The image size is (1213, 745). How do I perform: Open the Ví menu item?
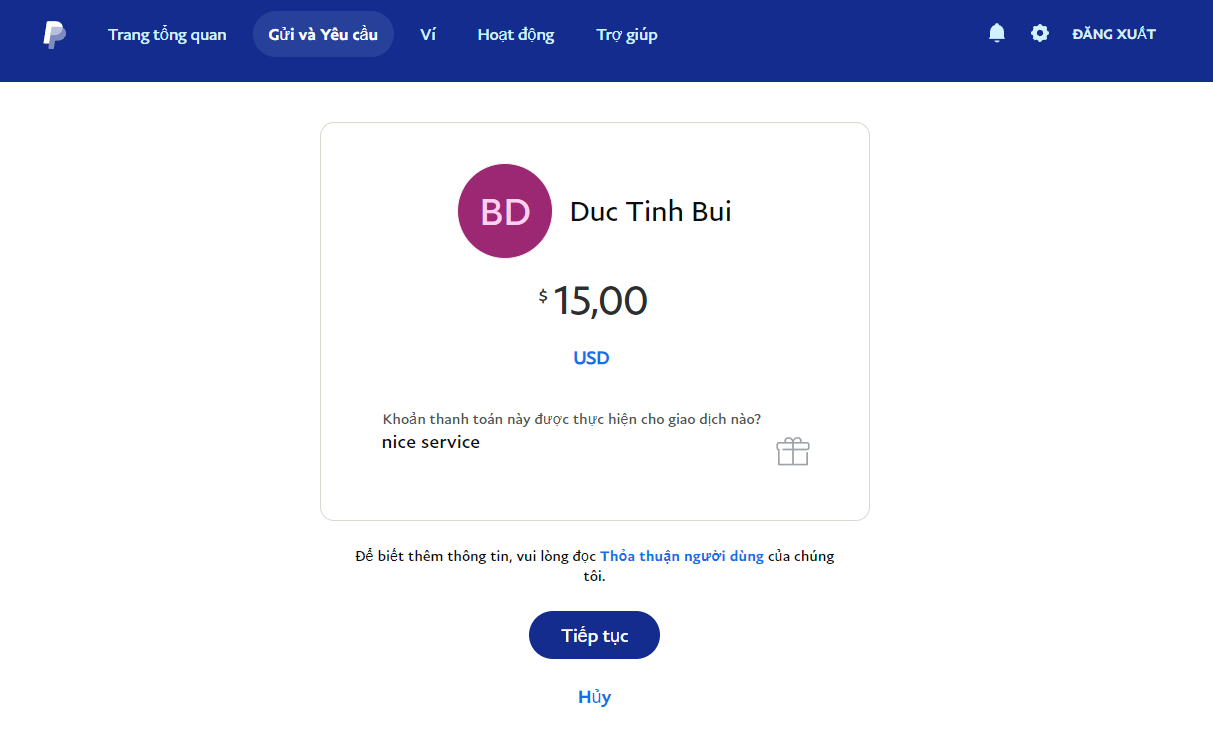click(x=428, y=35)
